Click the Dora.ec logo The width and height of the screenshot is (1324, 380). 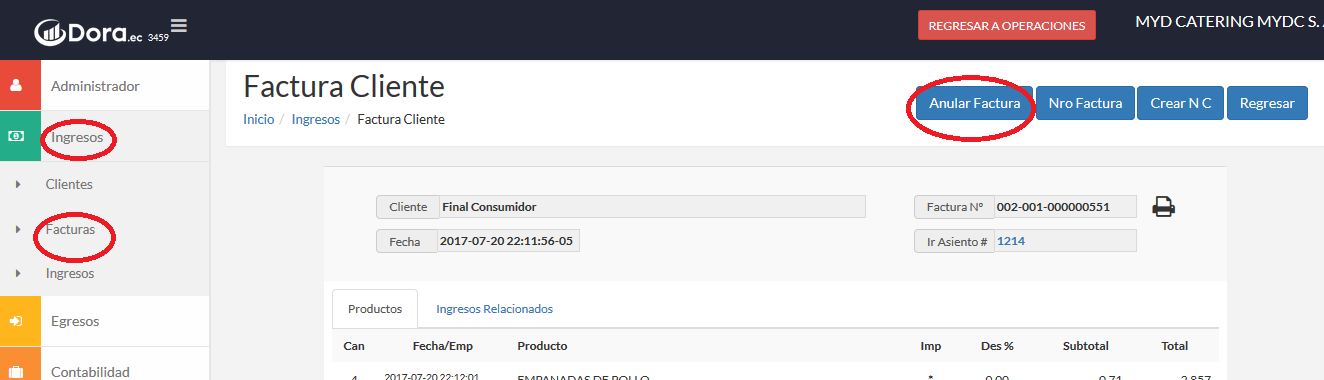pyautogui.click(x=90, y=32)
